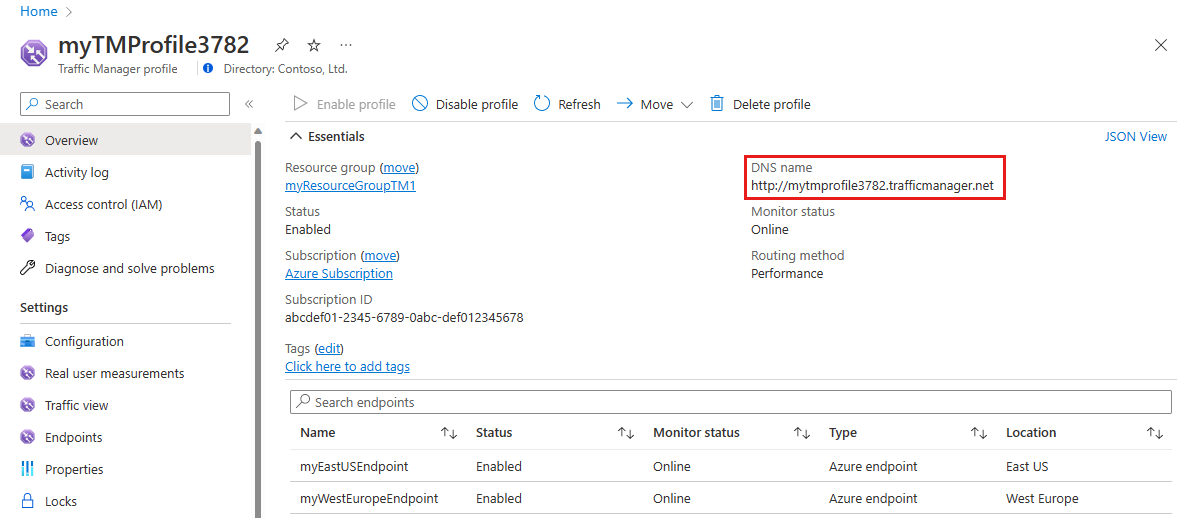Click the Traffic view icon
Screen dimensions: 1195x518
pyautogui.click(x=28, y=405)
